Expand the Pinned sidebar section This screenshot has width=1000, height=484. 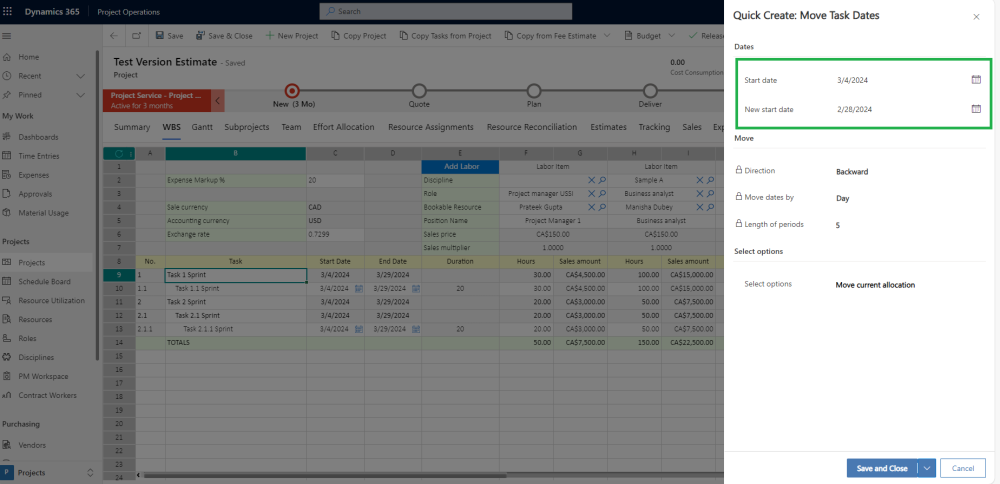click(80, 94)
